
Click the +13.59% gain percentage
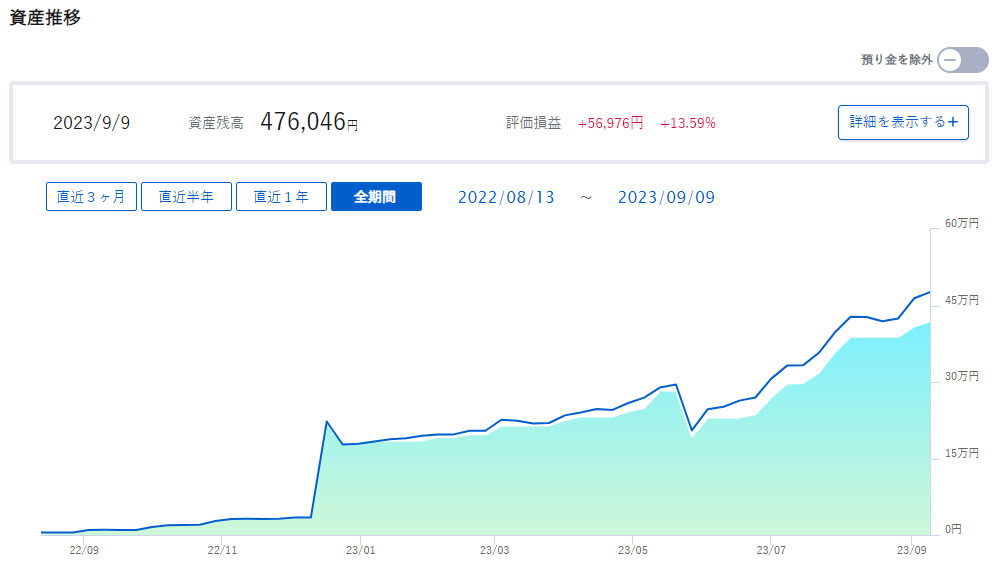(x=688, y=123)
